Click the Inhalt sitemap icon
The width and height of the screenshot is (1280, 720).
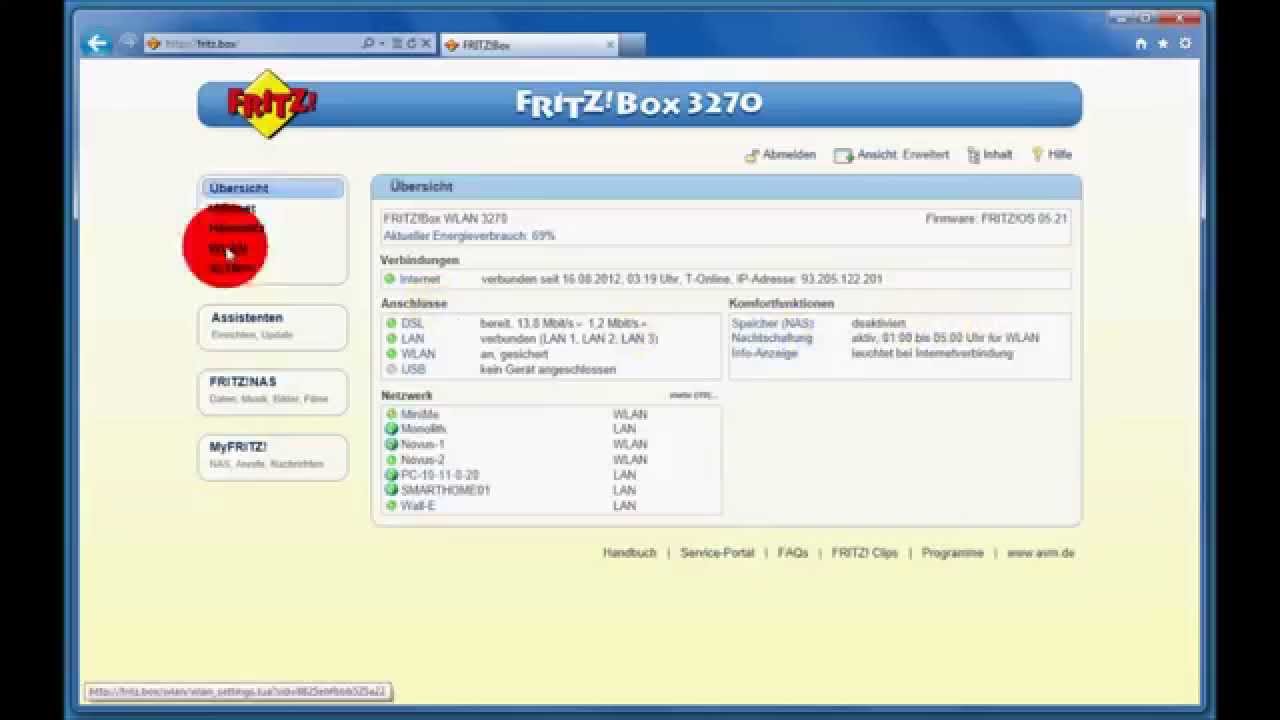pos(973,155)
